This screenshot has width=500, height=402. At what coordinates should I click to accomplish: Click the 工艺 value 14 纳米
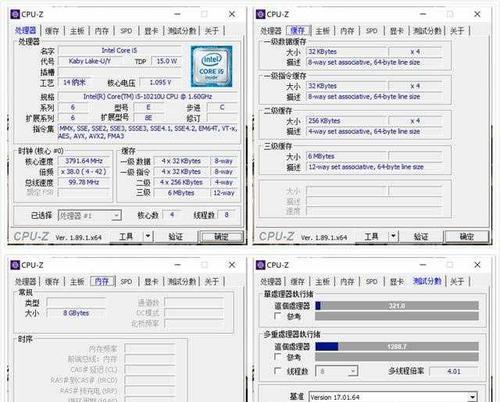[75, 82]
